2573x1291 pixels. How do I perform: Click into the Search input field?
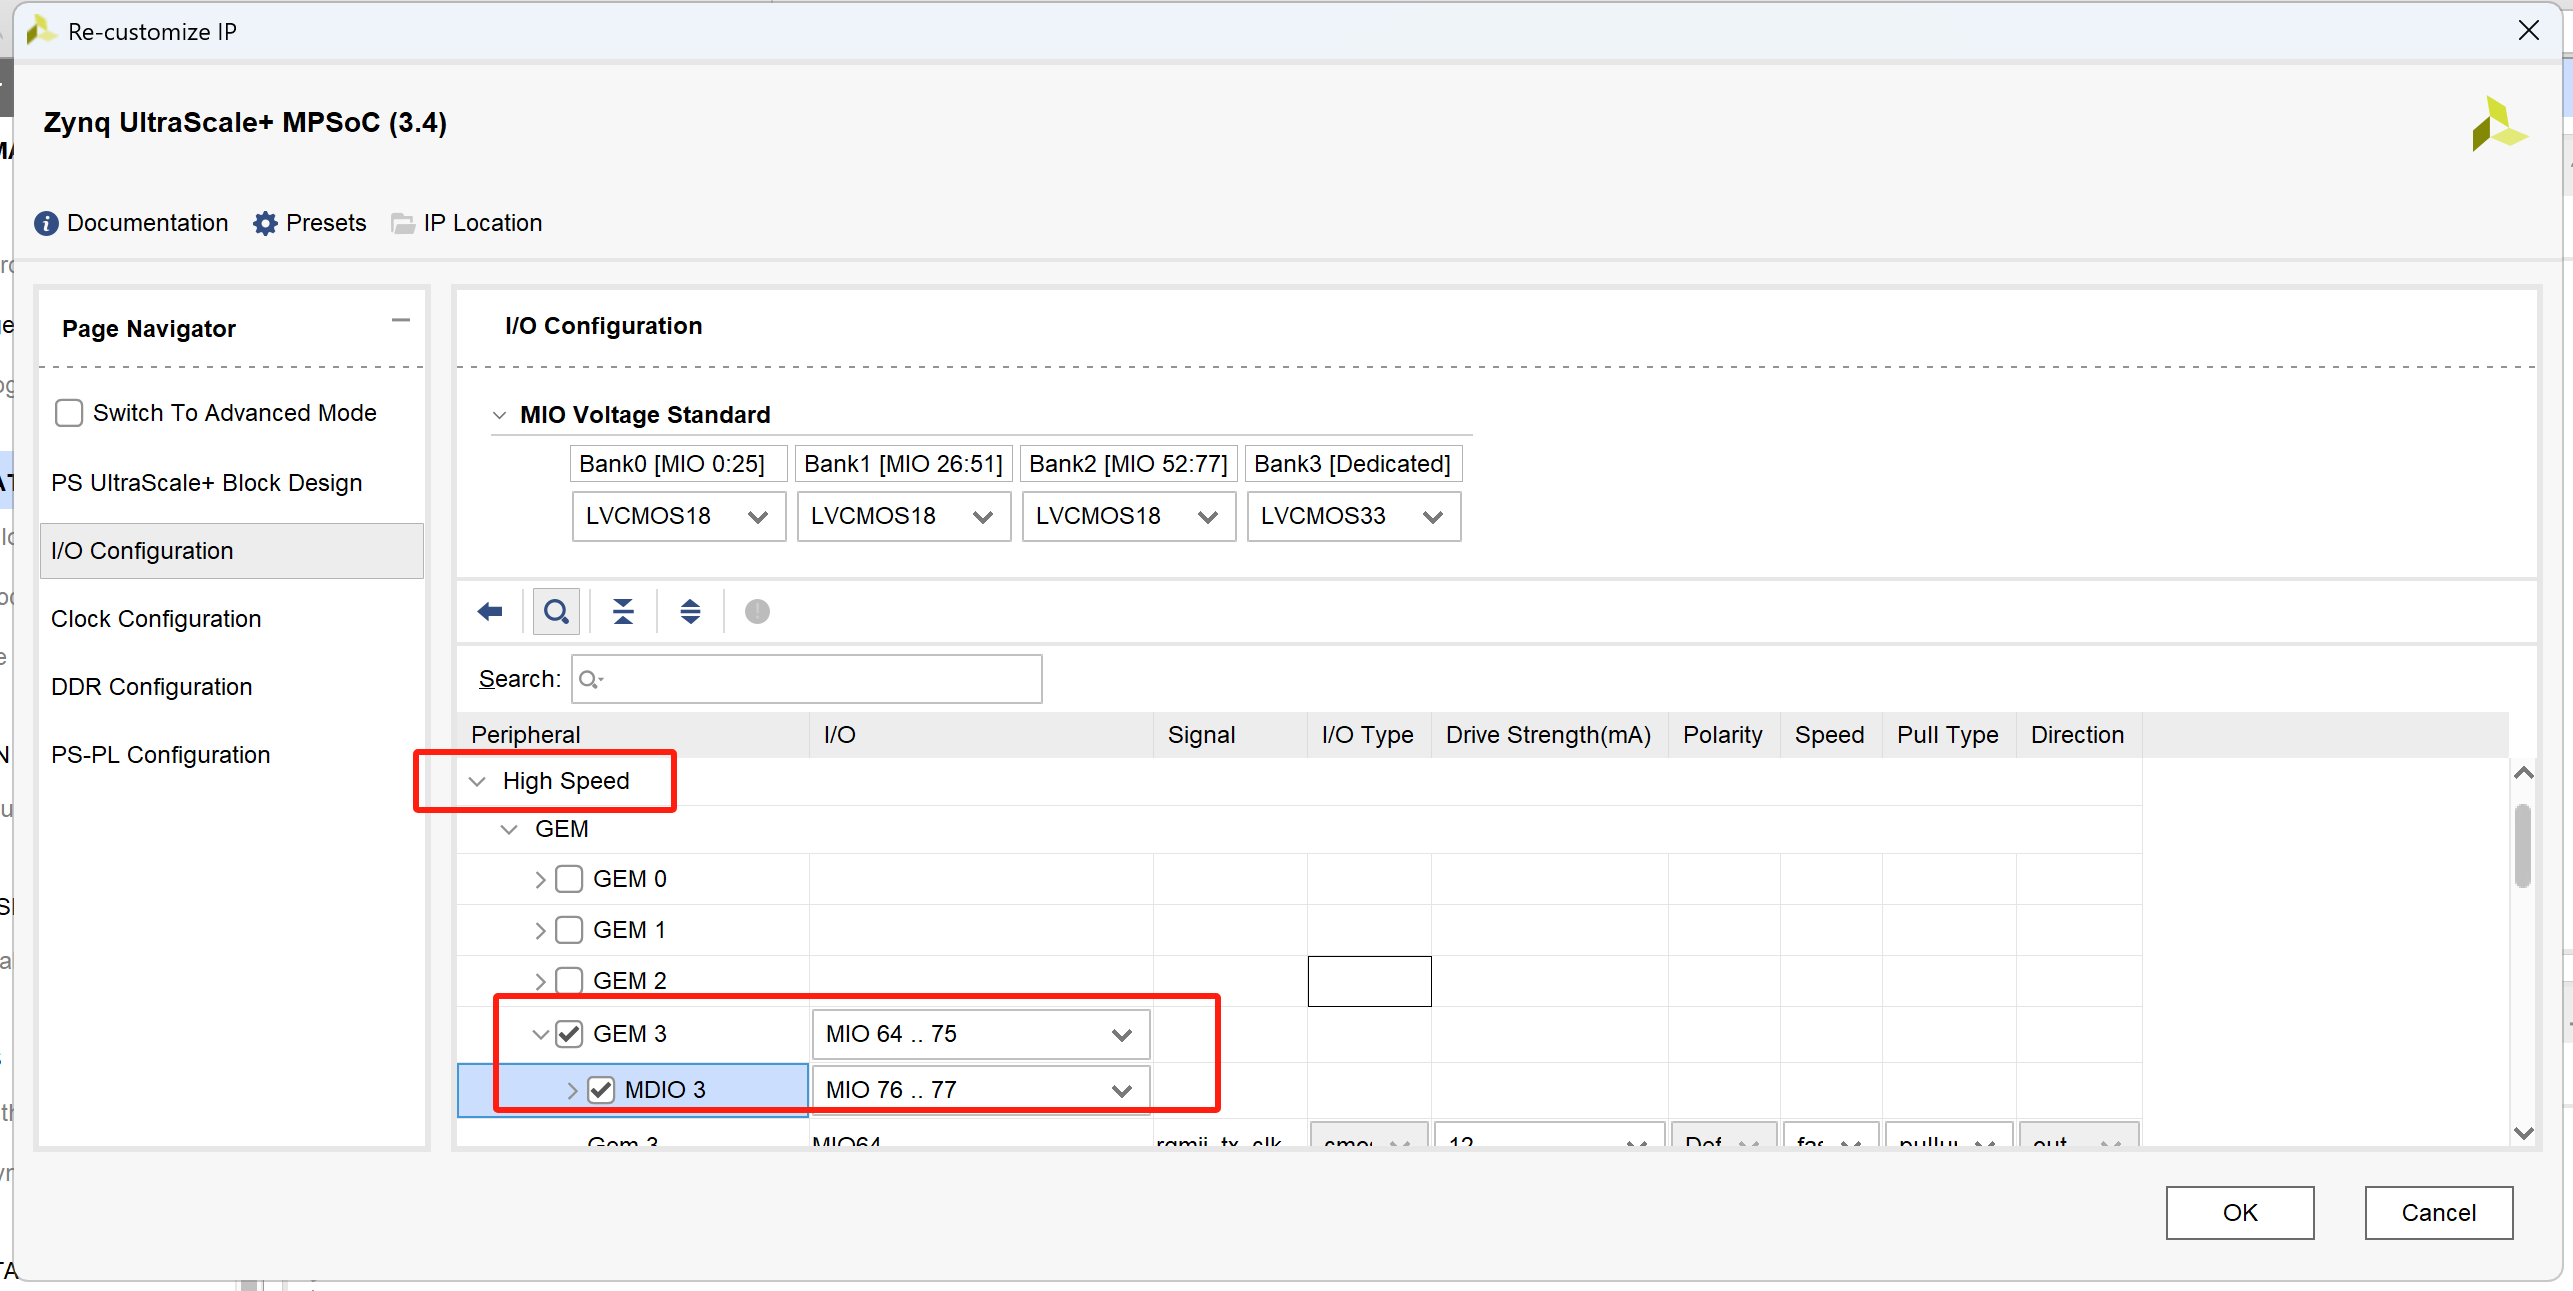tap(820, 679)
